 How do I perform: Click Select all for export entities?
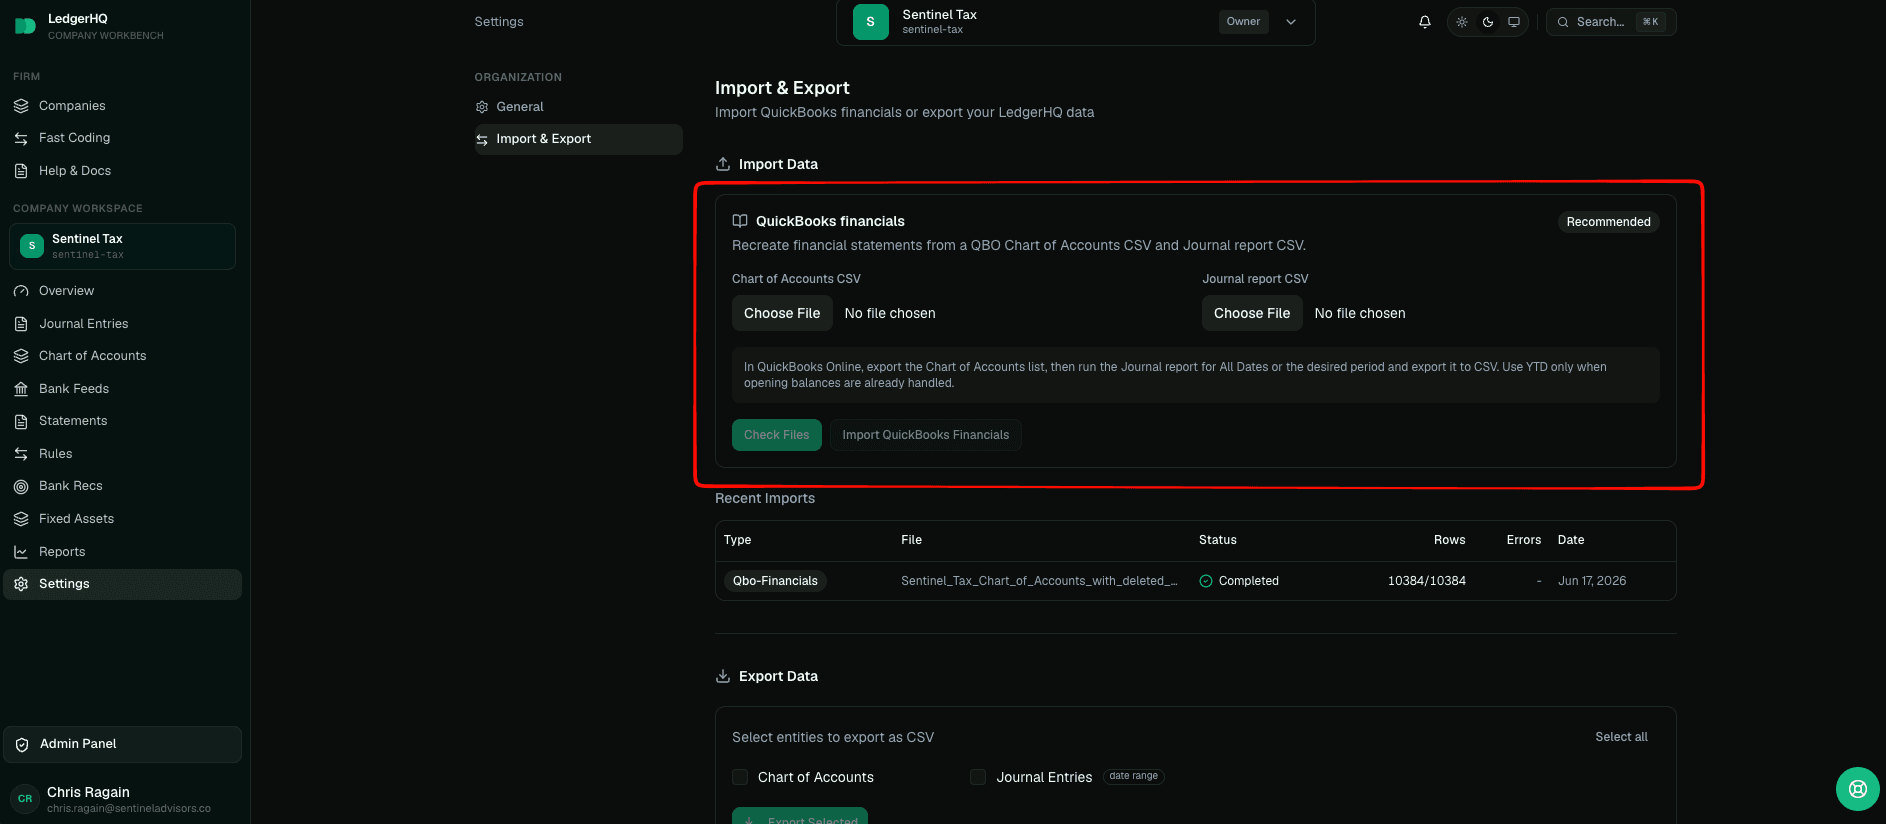click(x=1621, y=737)
